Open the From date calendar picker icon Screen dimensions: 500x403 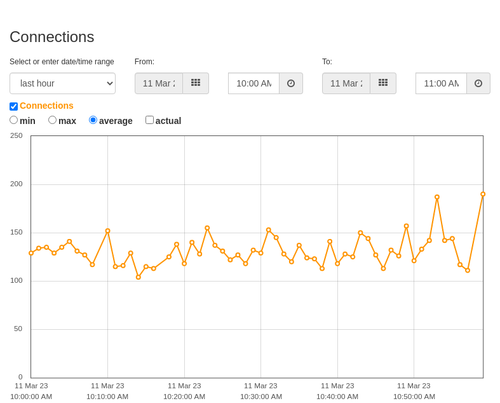(x=196, y=83)
